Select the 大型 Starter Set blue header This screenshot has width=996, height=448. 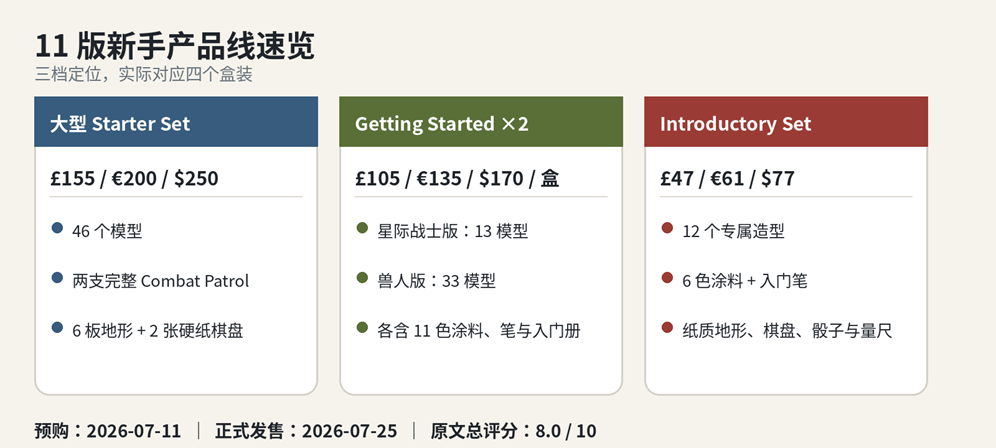click(176, 122)
